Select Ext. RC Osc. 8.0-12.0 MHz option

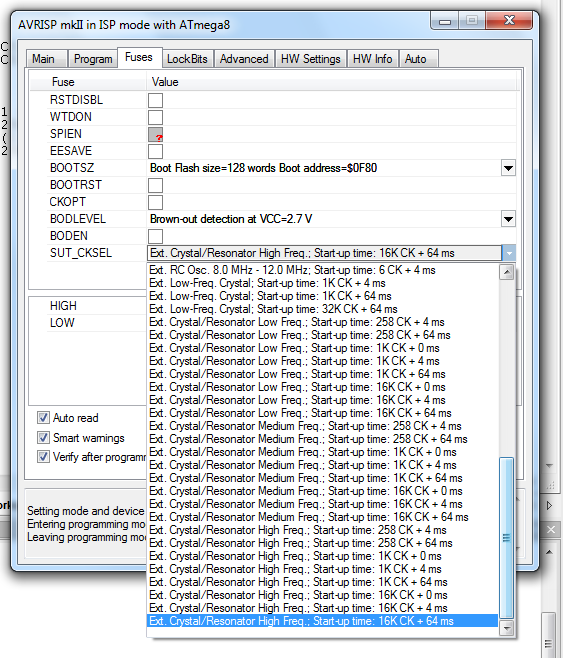[323, 270]
